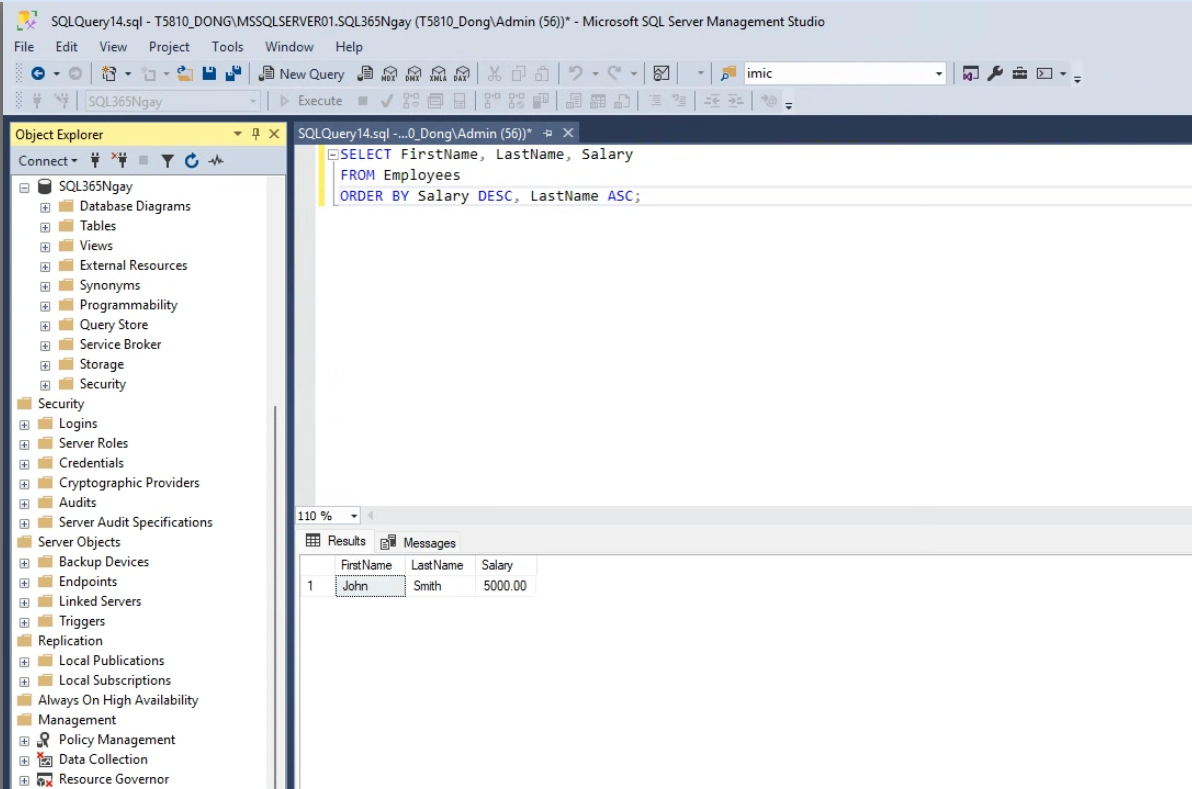Switch to the Messages tab
Viewport: 1192px width, 789px height.
pos(419,543)
